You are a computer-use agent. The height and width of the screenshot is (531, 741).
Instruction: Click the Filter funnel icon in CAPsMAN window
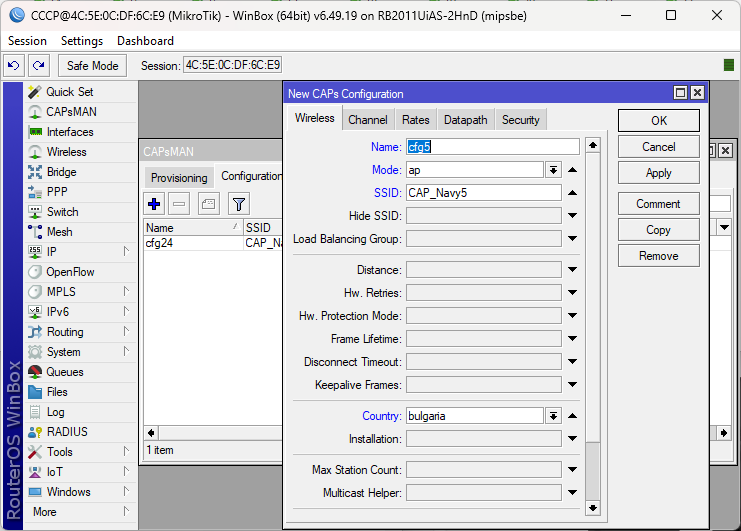click(x=239, y=204)
